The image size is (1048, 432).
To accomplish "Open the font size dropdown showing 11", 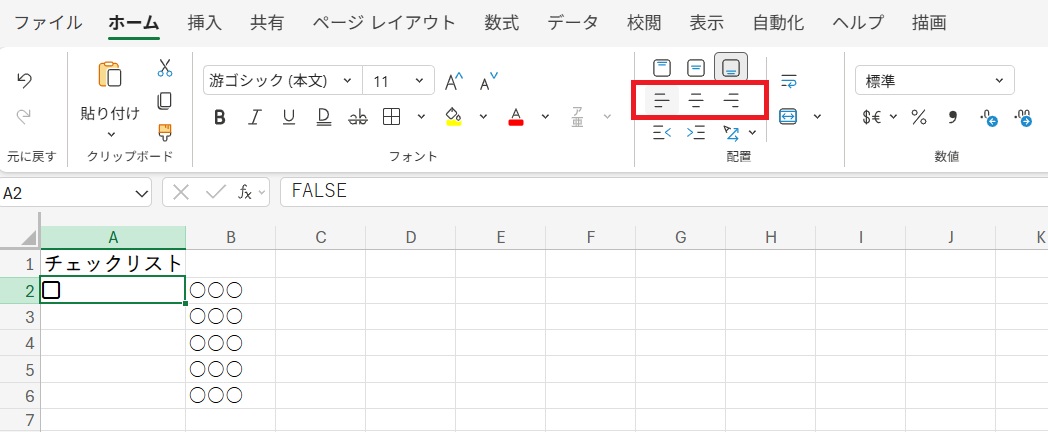I will 398,81.
